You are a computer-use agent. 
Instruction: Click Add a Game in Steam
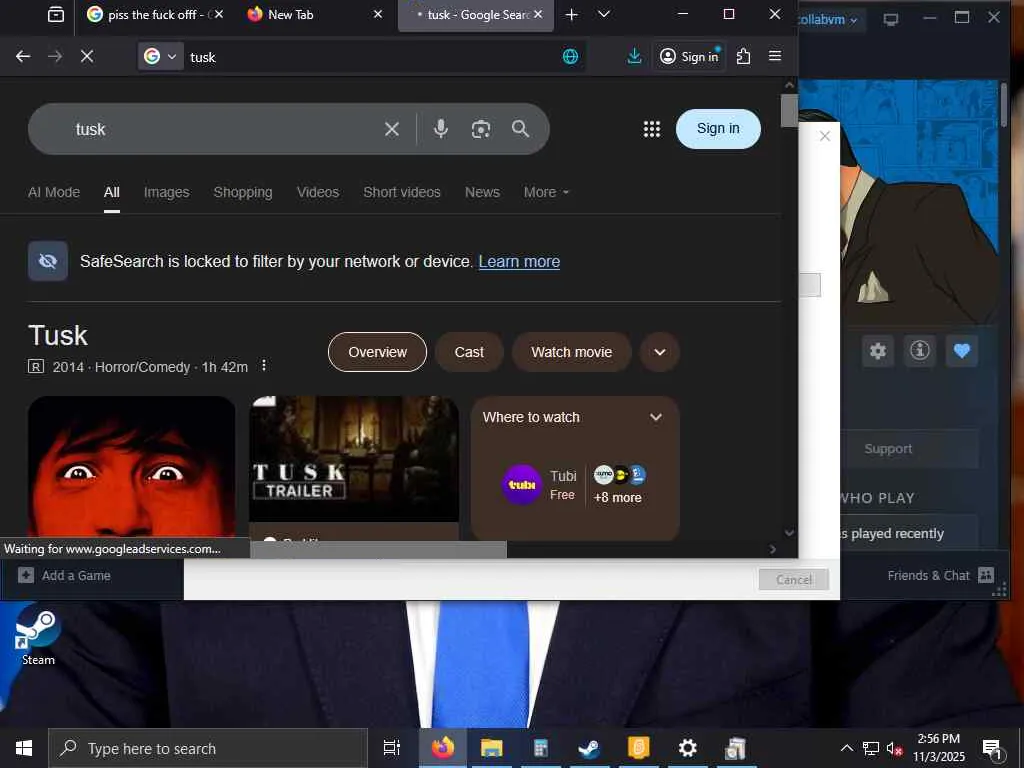tap(64, 575)
